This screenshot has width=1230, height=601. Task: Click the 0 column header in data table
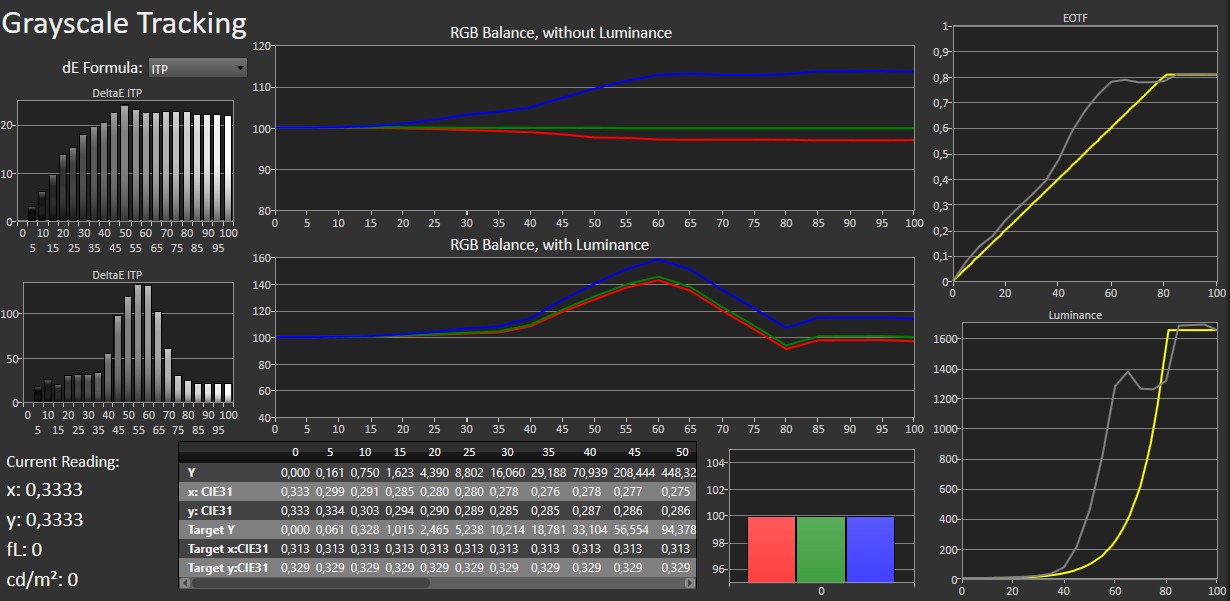tap(295, 452)
